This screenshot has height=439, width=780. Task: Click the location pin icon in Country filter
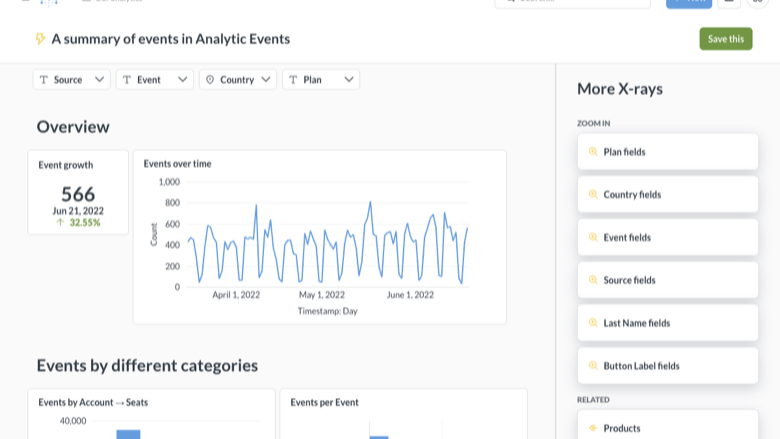pyautogui.click(x=210, y=80)
